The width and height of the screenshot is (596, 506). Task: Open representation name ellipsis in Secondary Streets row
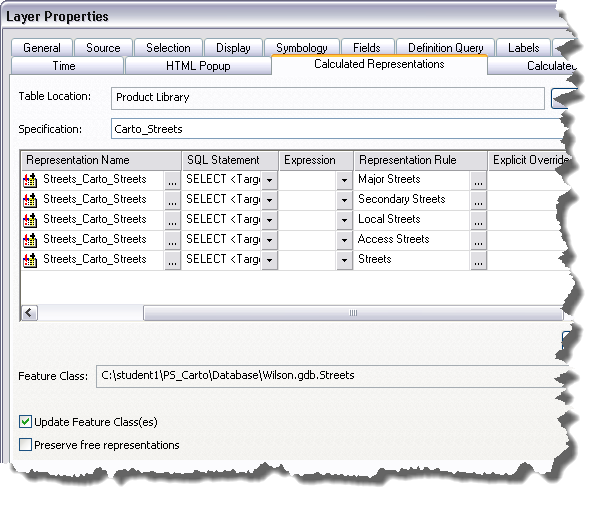(x=172, y=201)
